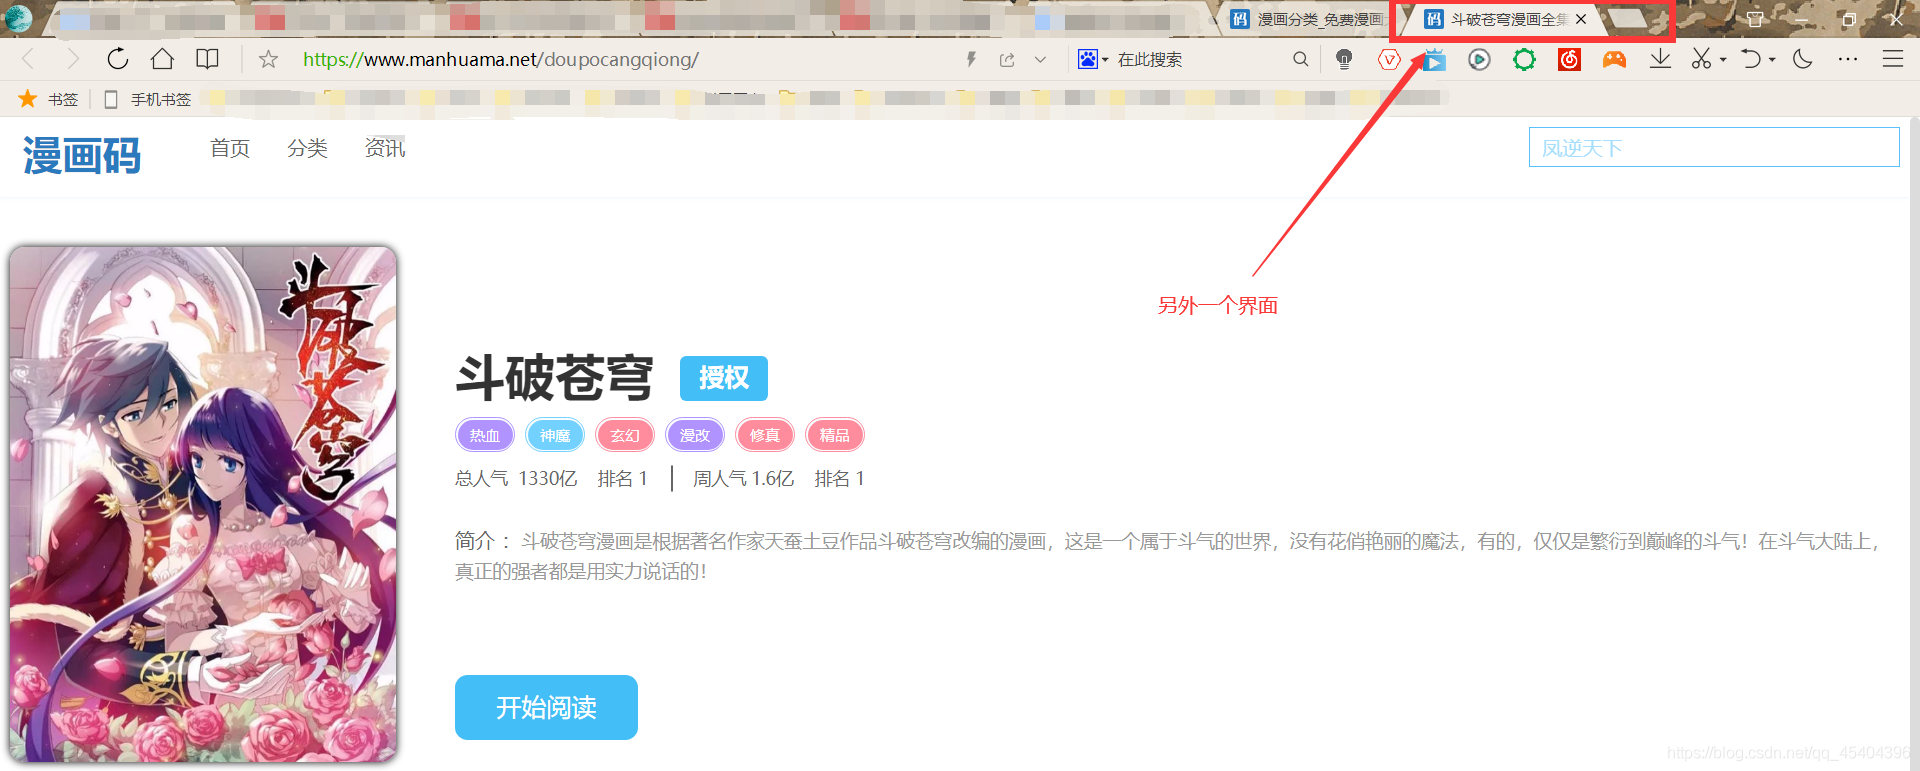Viewport: 1920px width, 771px height.
Task: Click the 总人气 1330亿 popularity text
Action: pyautogui.click(x=516, y=479)
